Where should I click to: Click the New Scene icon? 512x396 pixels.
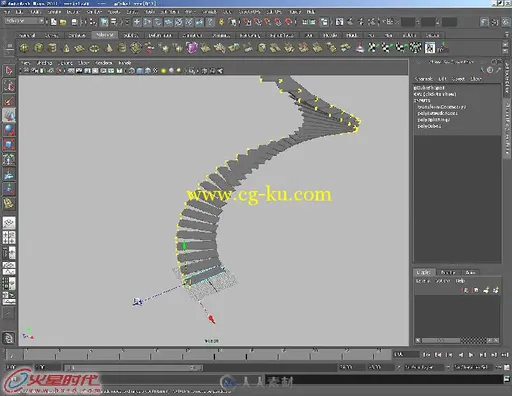[54, 22]
